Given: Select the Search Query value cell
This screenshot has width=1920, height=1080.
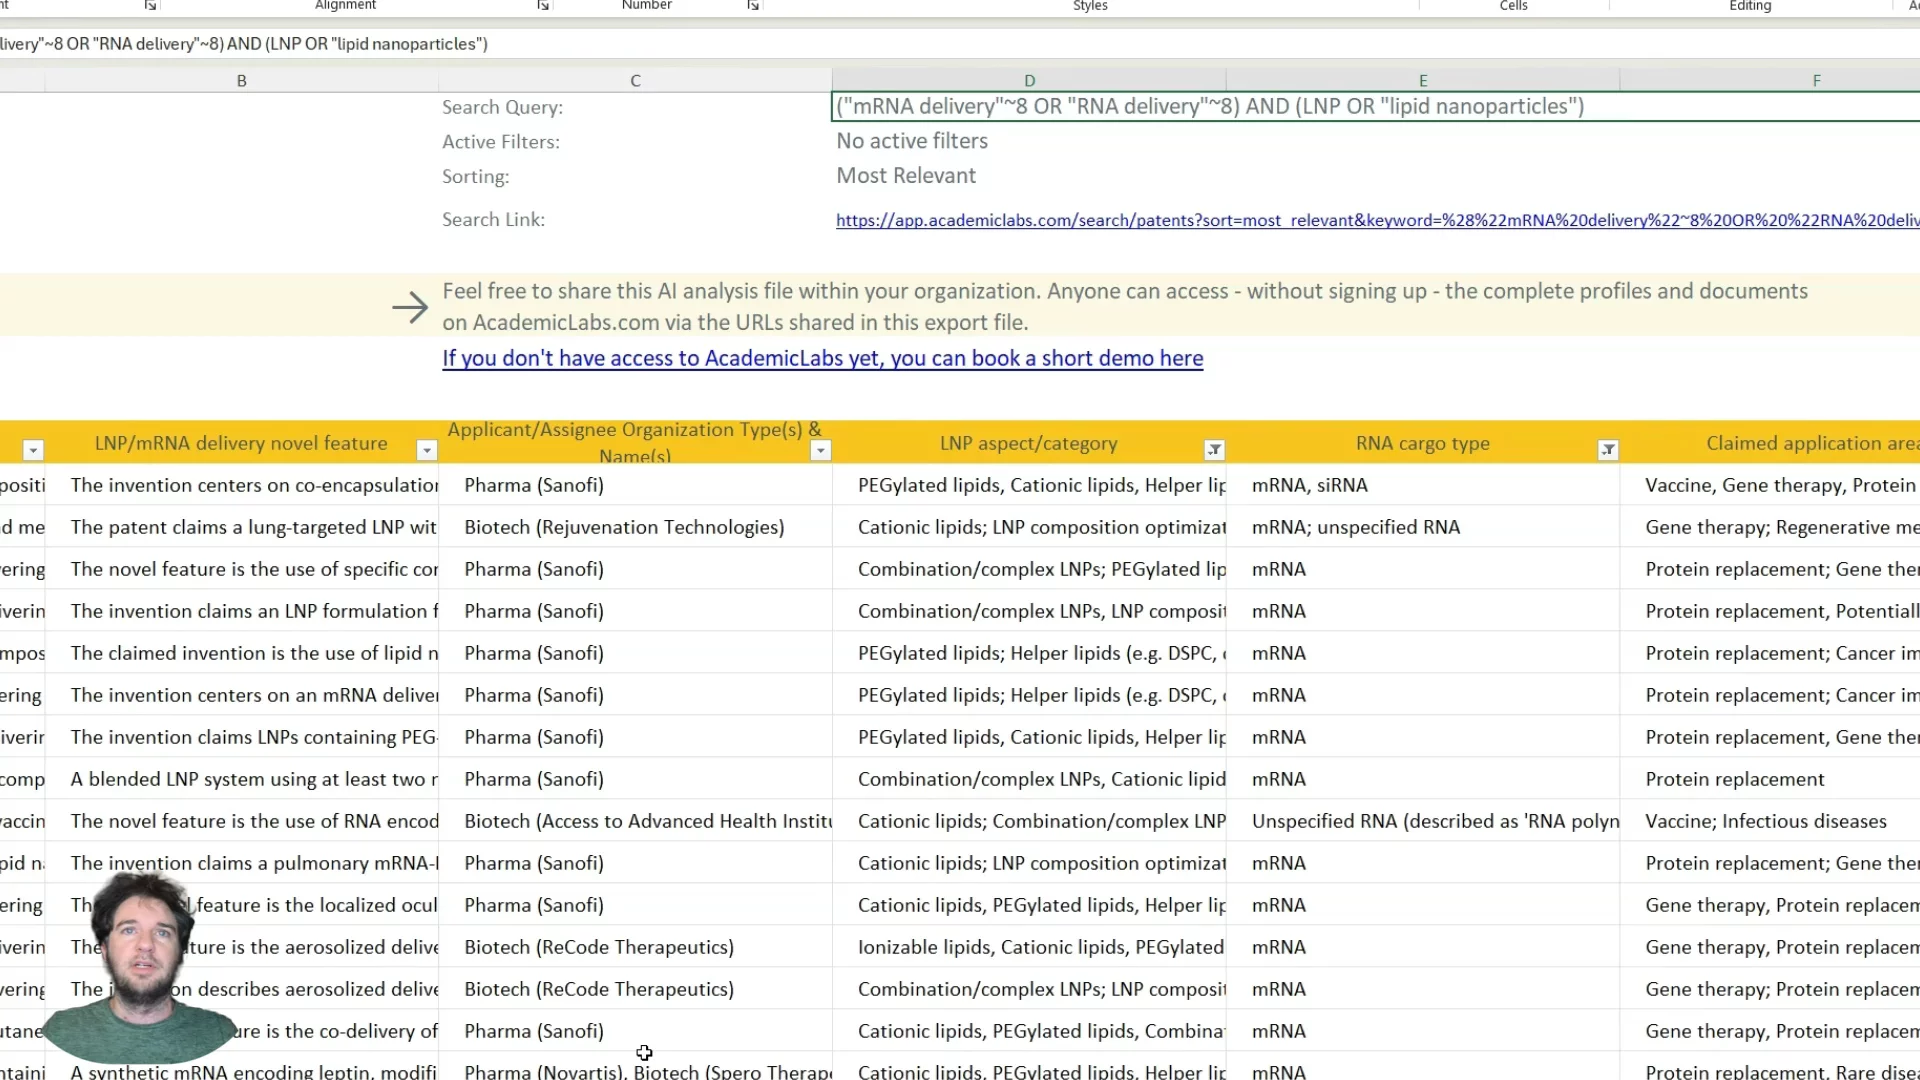Looking at the screenshot, I should 1210,107.
